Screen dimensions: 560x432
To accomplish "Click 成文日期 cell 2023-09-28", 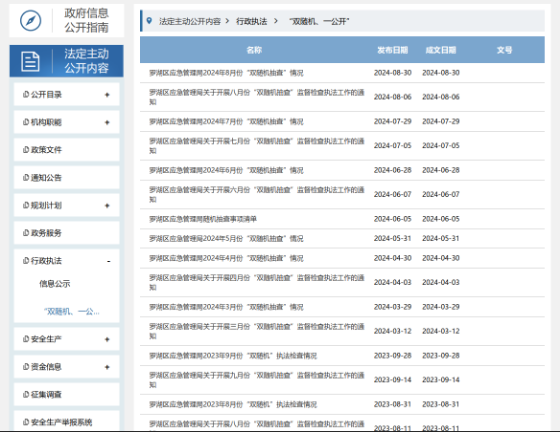I will 441,356.
